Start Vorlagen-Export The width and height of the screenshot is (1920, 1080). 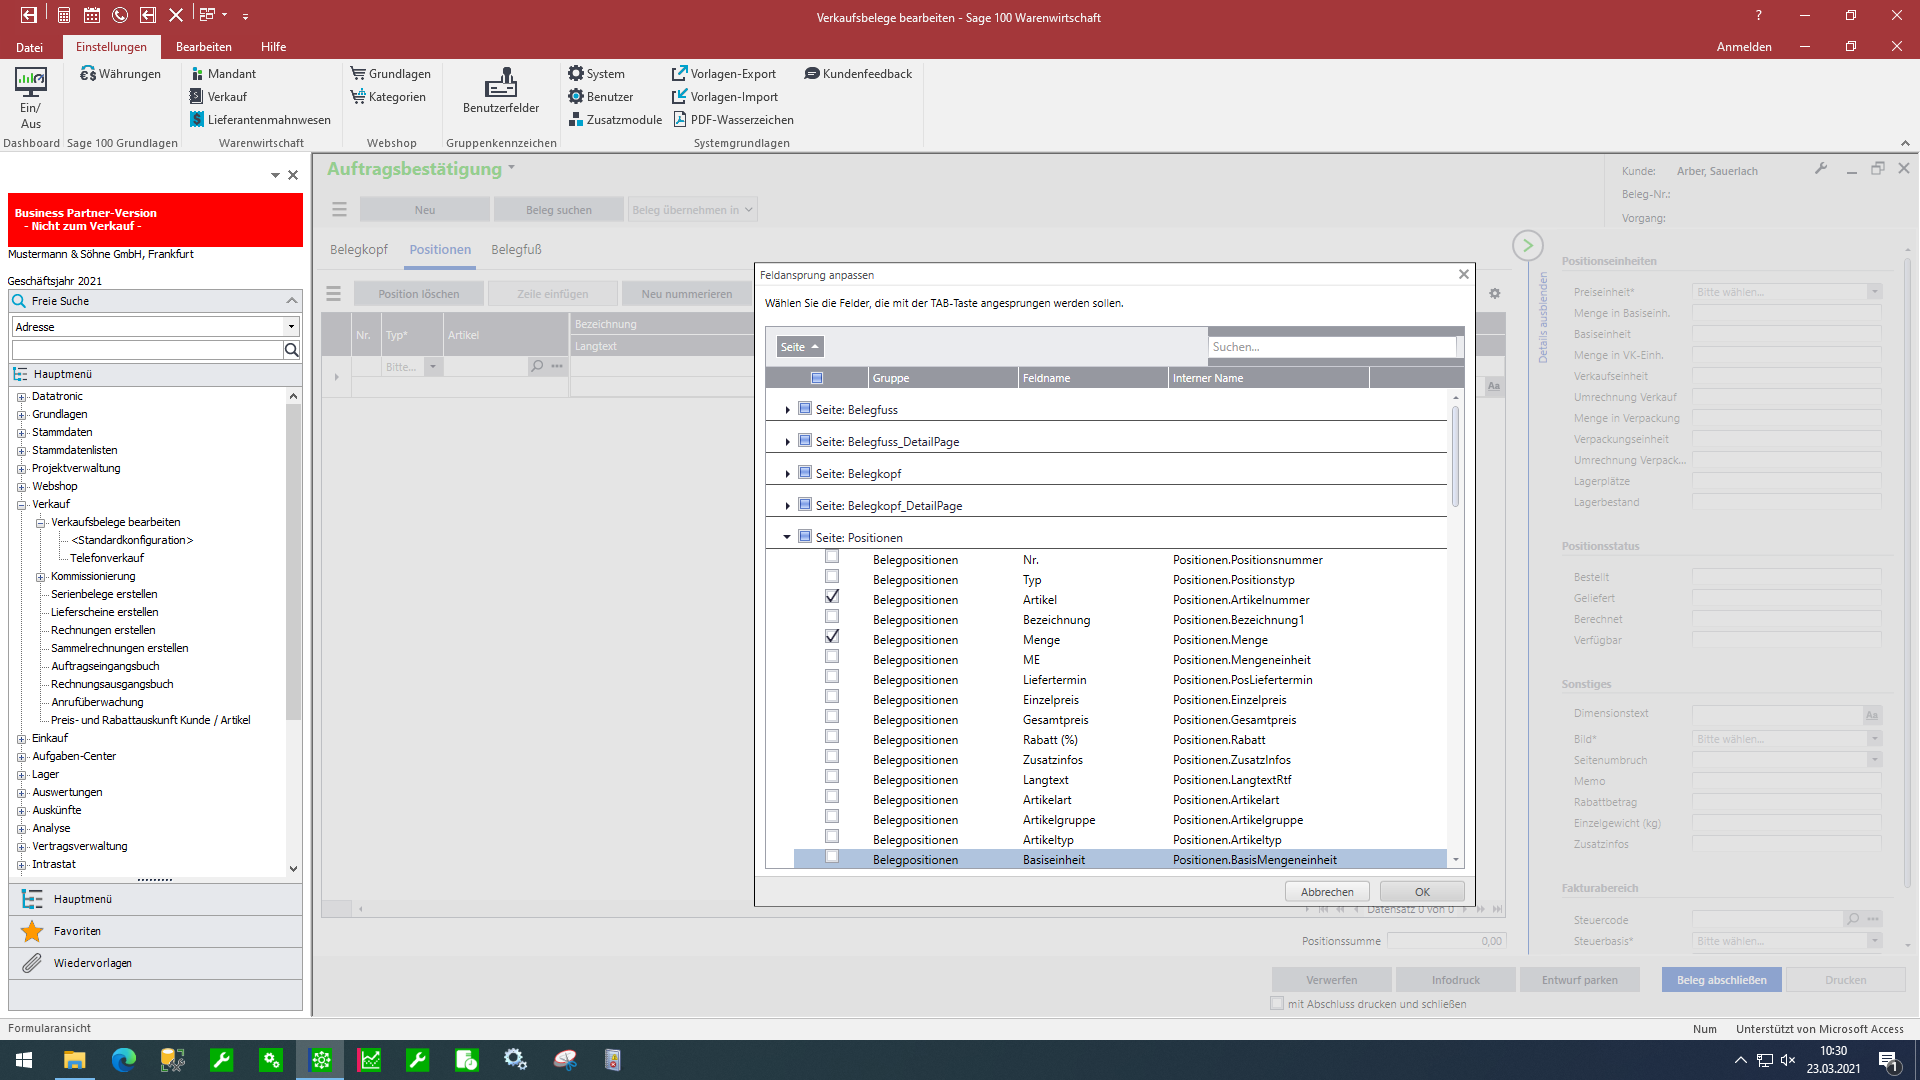point(724,74)
